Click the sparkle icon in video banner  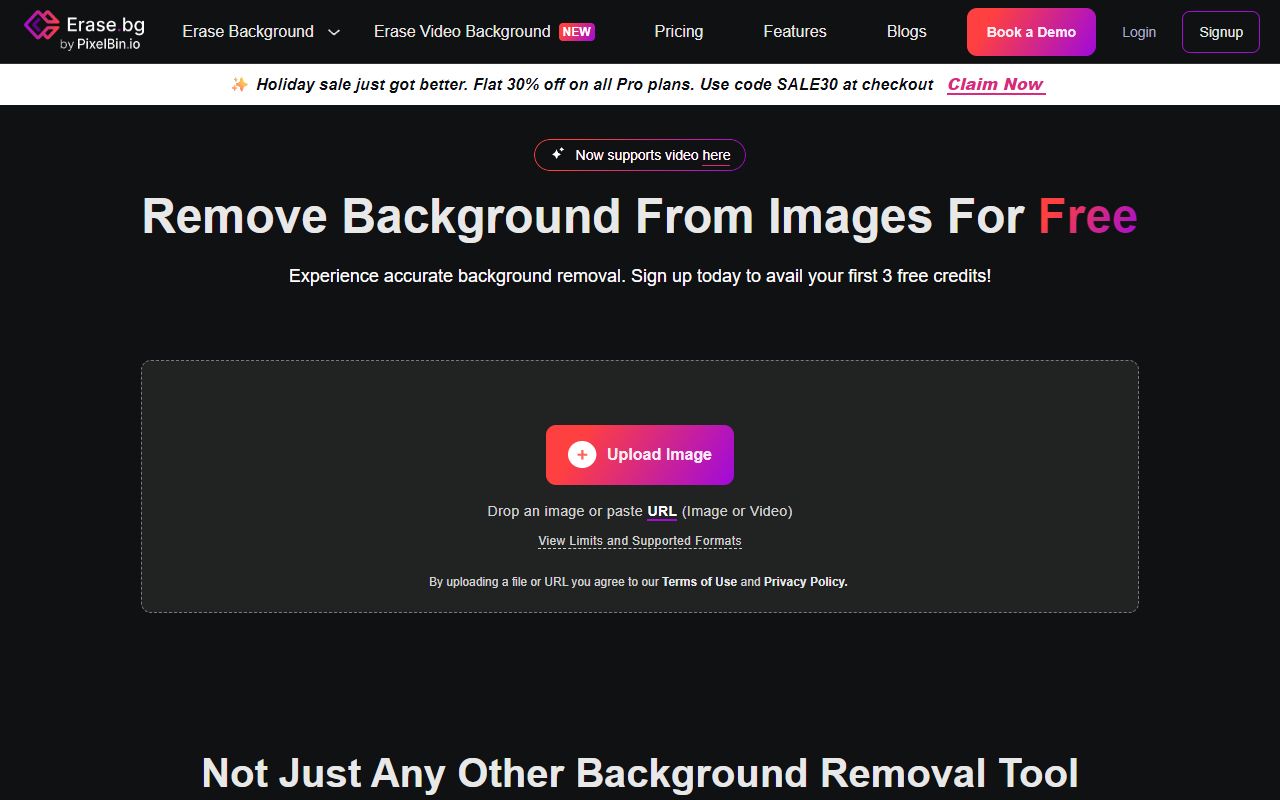pyautogui.click(x=558, y=154)
